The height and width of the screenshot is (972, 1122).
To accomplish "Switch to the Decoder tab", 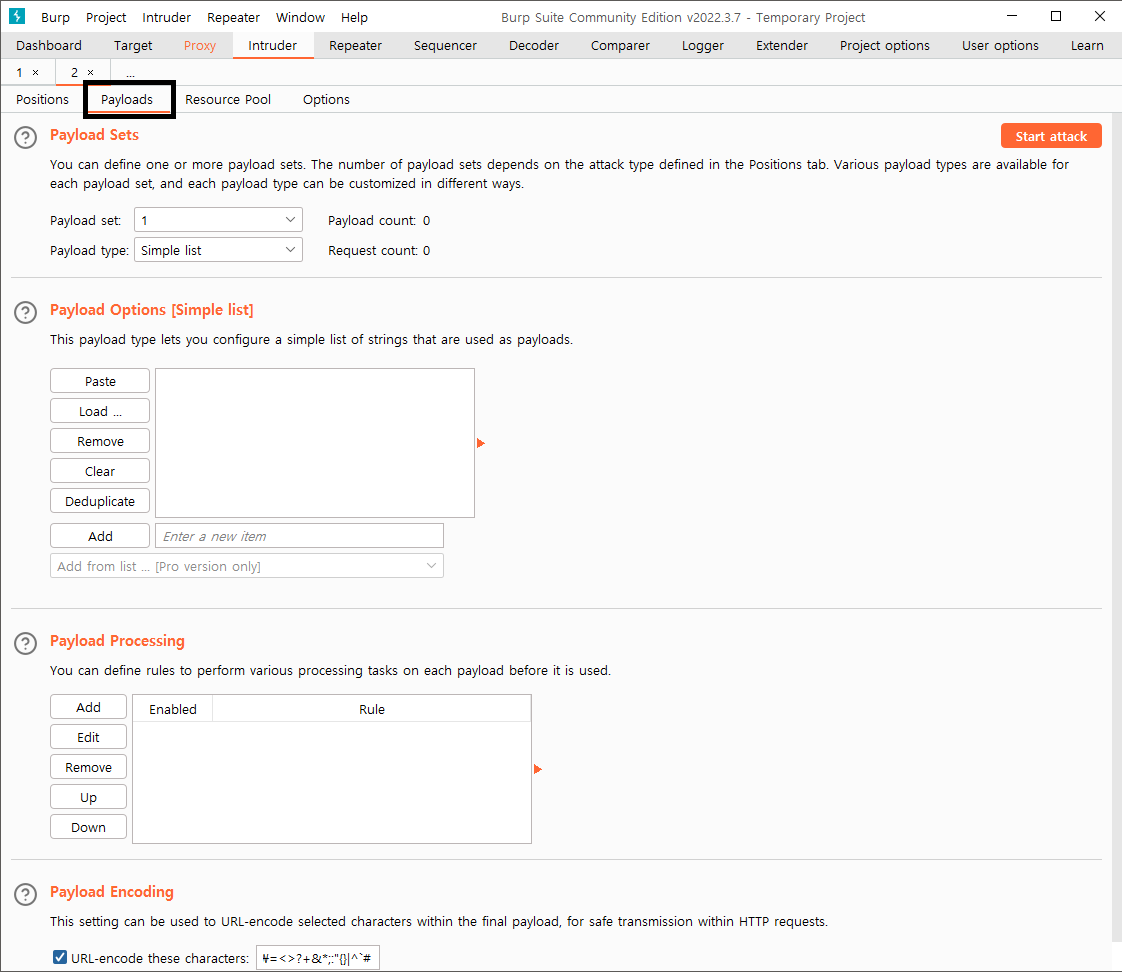I will pos(534,45).
